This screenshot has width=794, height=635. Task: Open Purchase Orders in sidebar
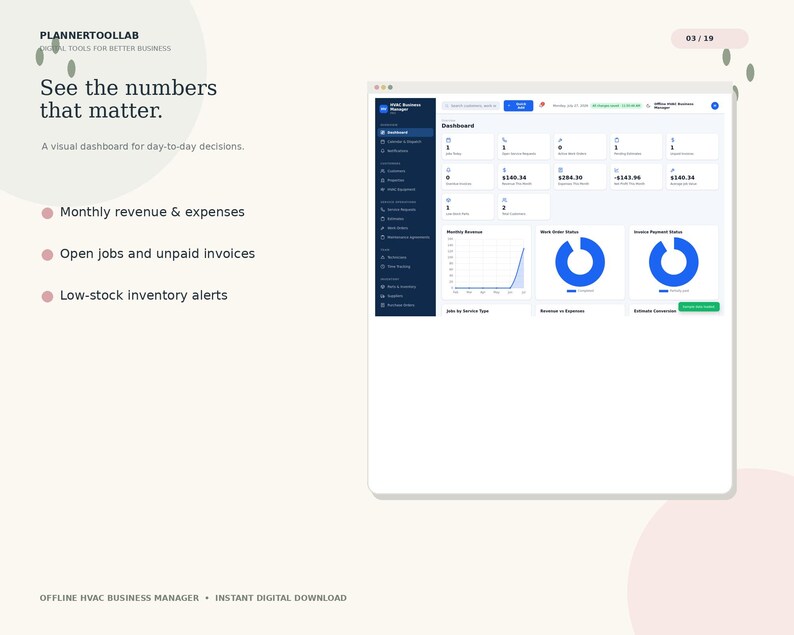[405, 305]
